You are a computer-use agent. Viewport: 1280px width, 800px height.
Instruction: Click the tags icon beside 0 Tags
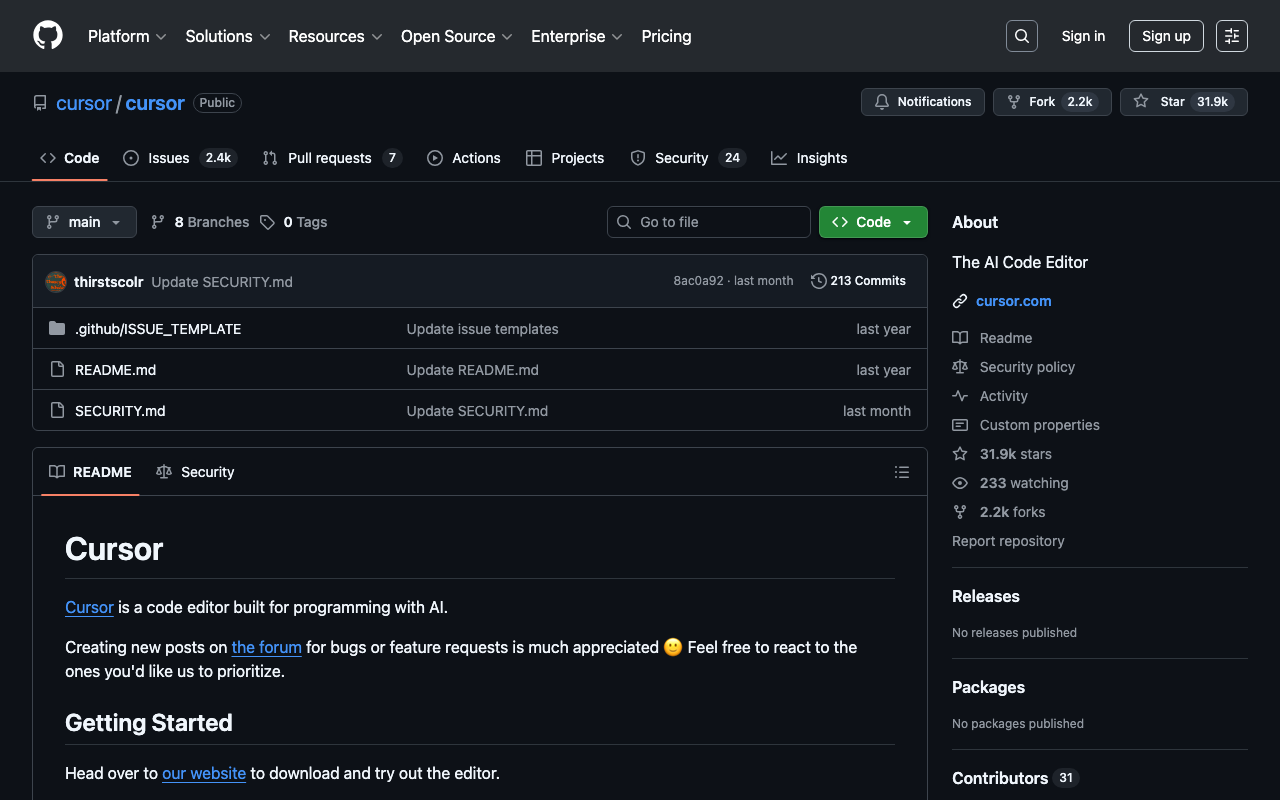(x=267, y=222)
